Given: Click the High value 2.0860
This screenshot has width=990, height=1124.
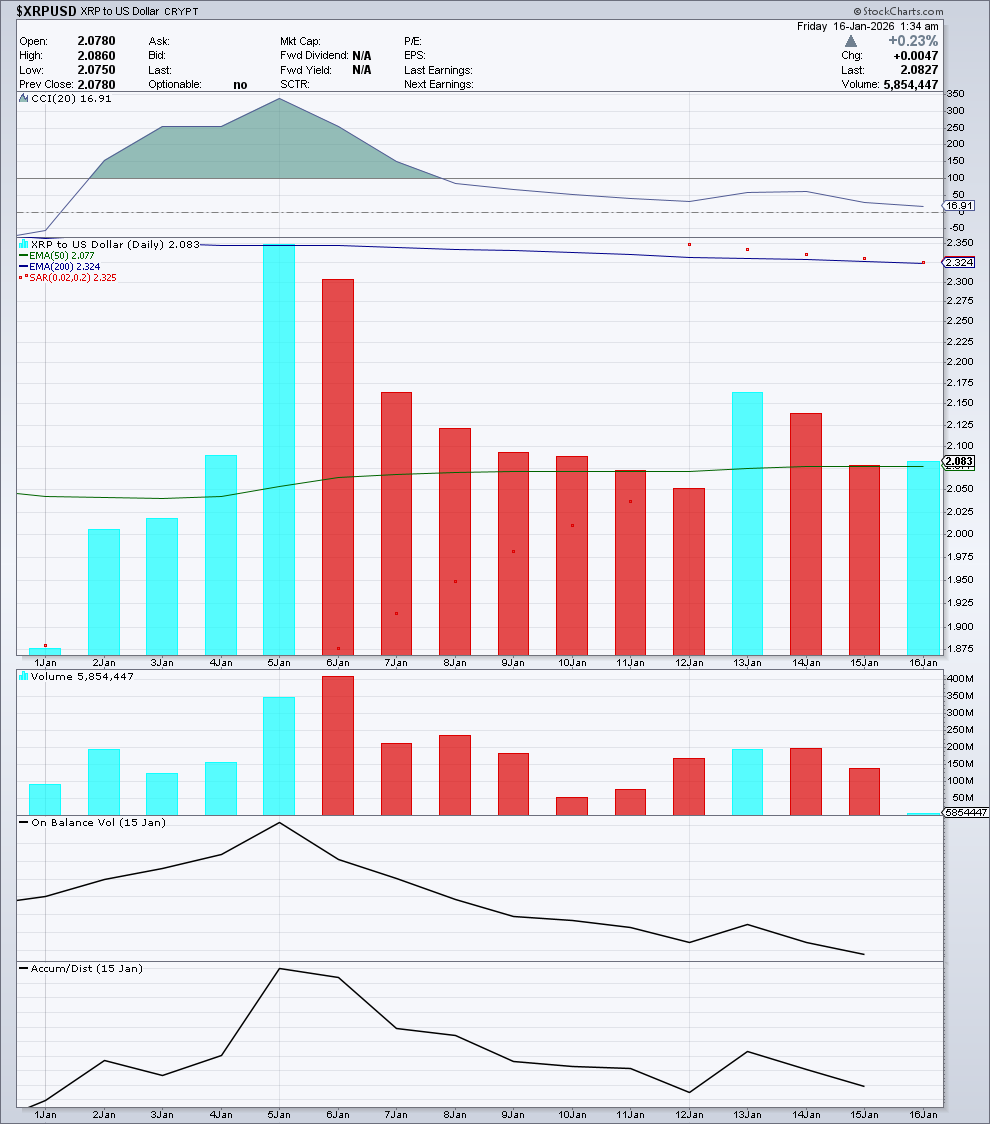Looking at the screenshot, I should point(96,55).
